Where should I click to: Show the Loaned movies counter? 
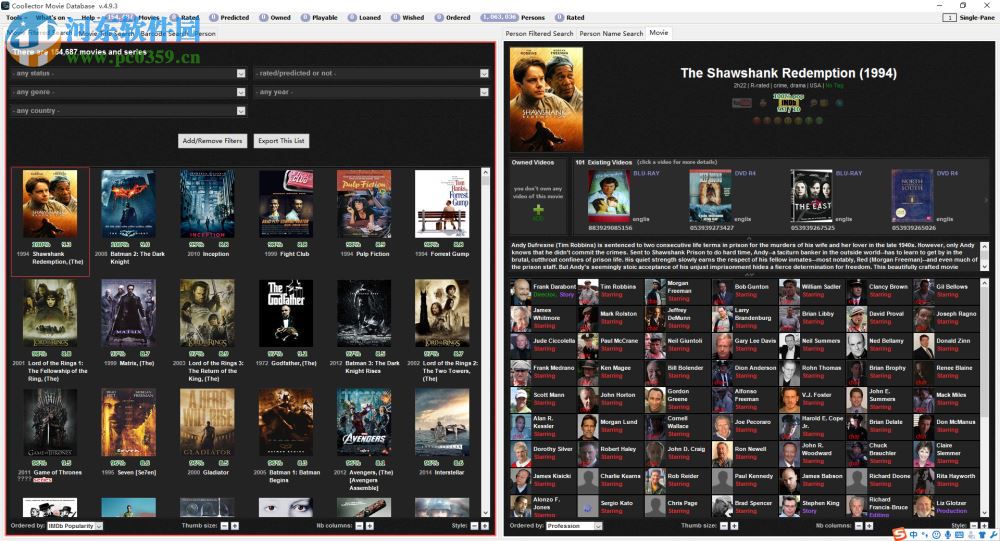364,17
